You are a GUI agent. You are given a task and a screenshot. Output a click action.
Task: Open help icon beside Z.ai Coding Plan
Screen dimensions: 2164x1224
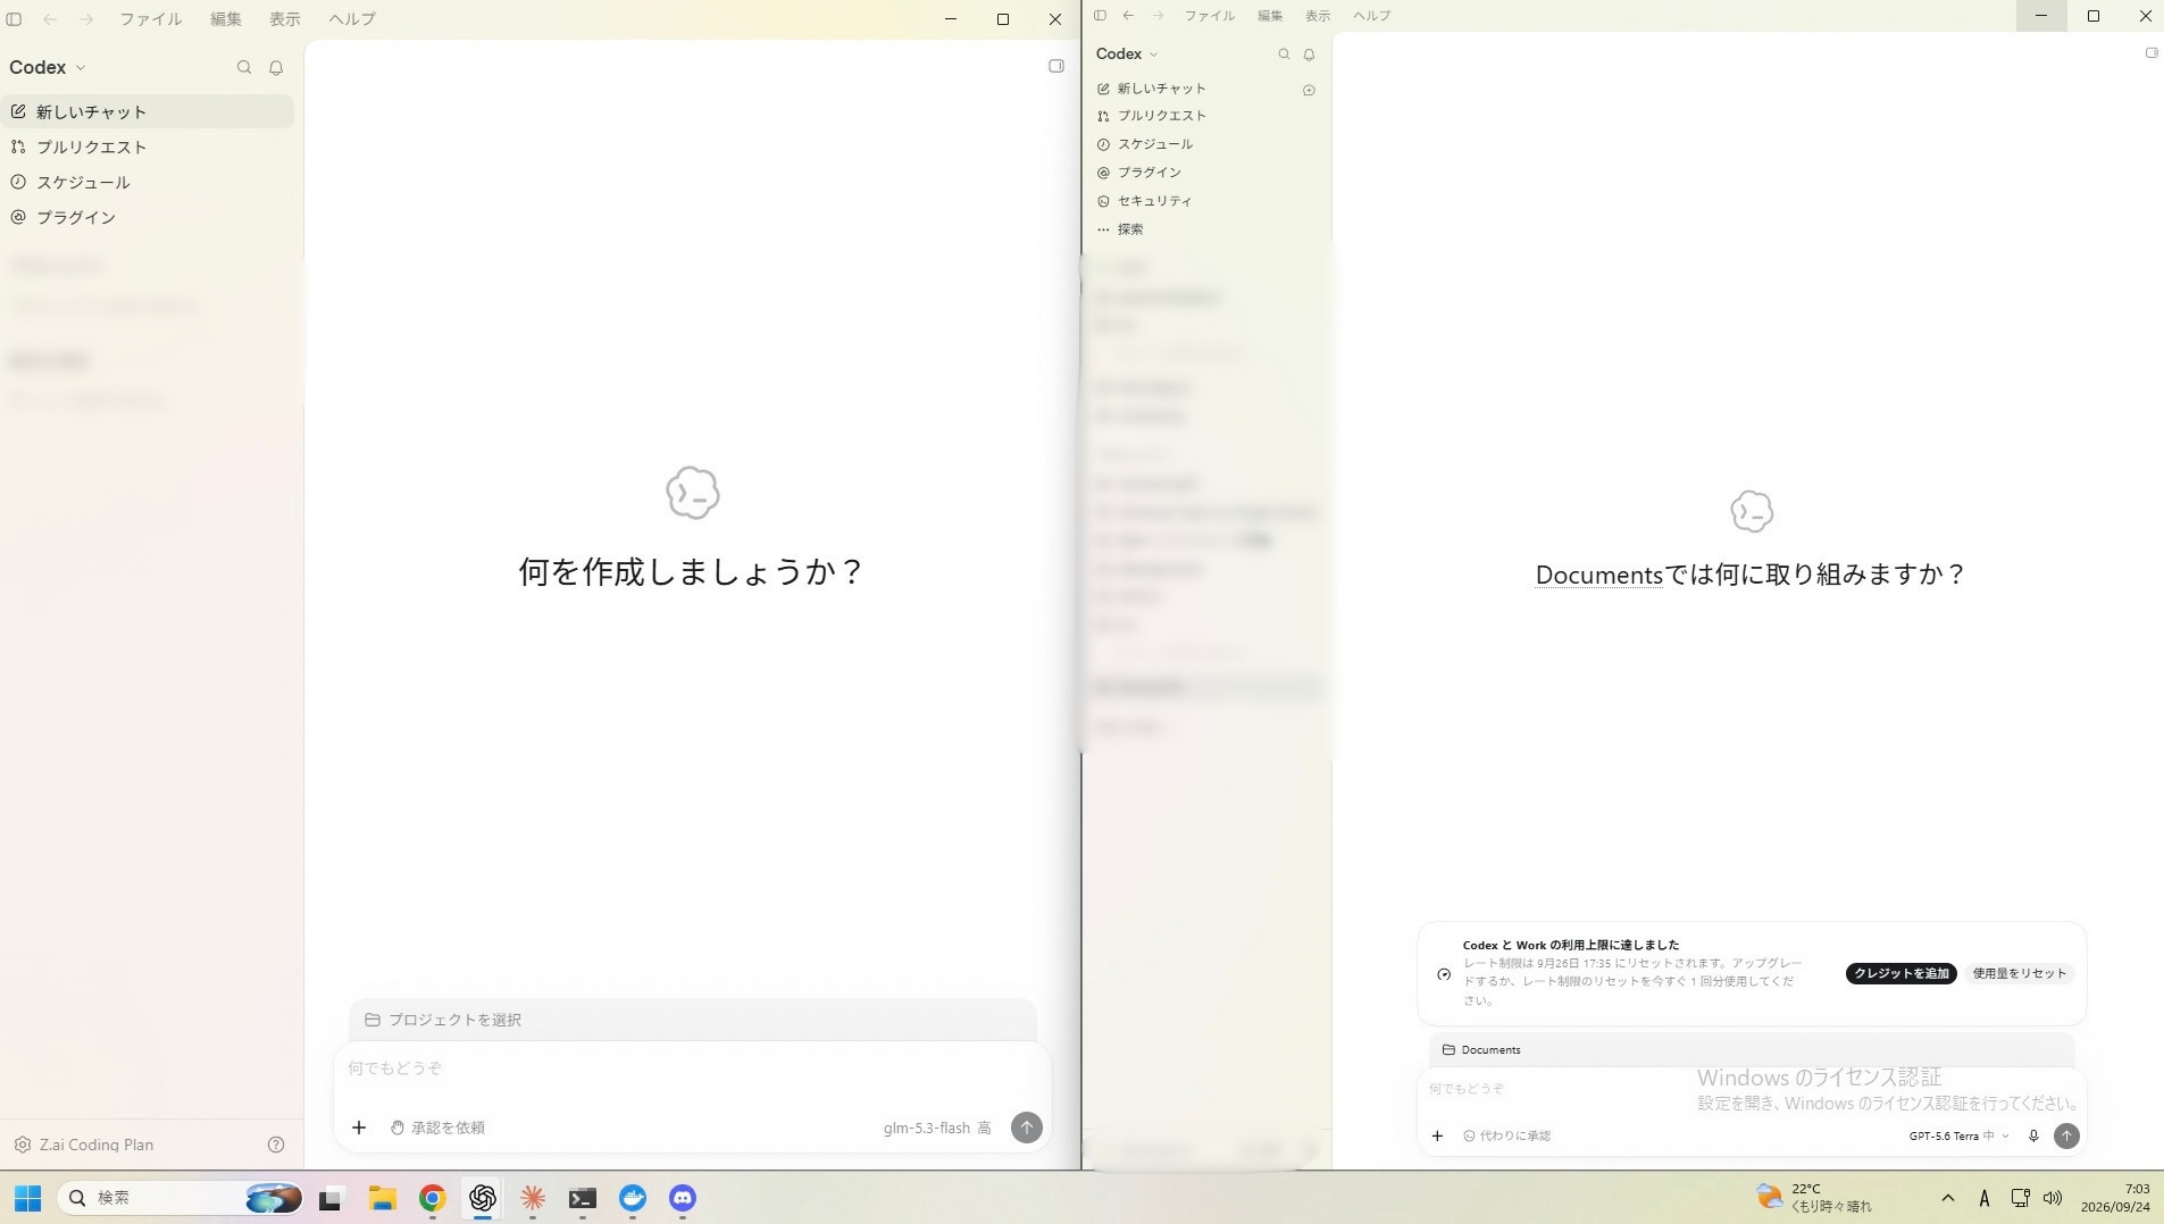pos(276,1144)
